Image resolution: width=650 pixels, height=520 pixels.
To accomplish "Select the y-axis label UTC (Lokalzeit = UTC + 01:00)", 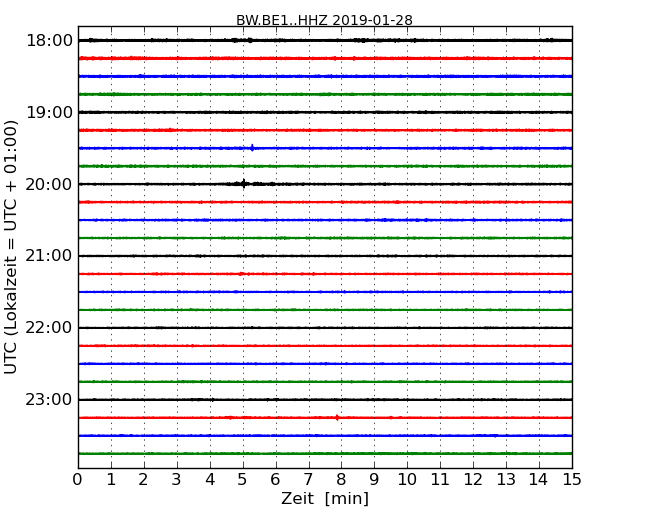I will [x=11, y=247].
